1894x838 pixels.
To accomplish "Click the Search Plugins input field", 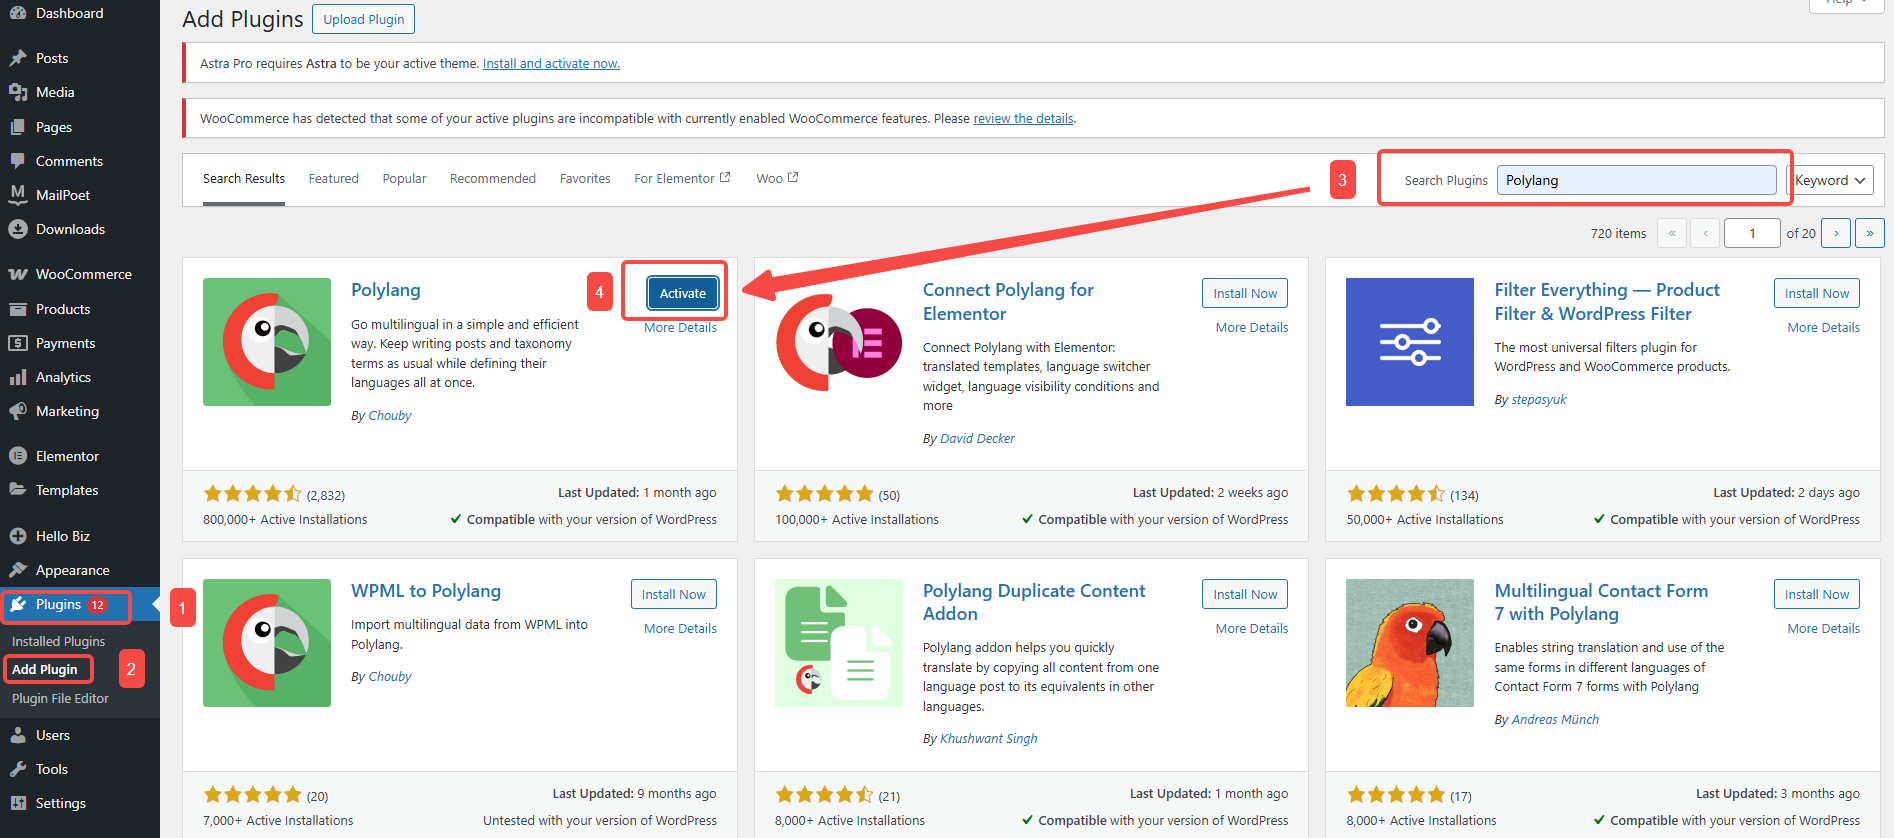I will pyautogui.click(x=1637, y=180).
